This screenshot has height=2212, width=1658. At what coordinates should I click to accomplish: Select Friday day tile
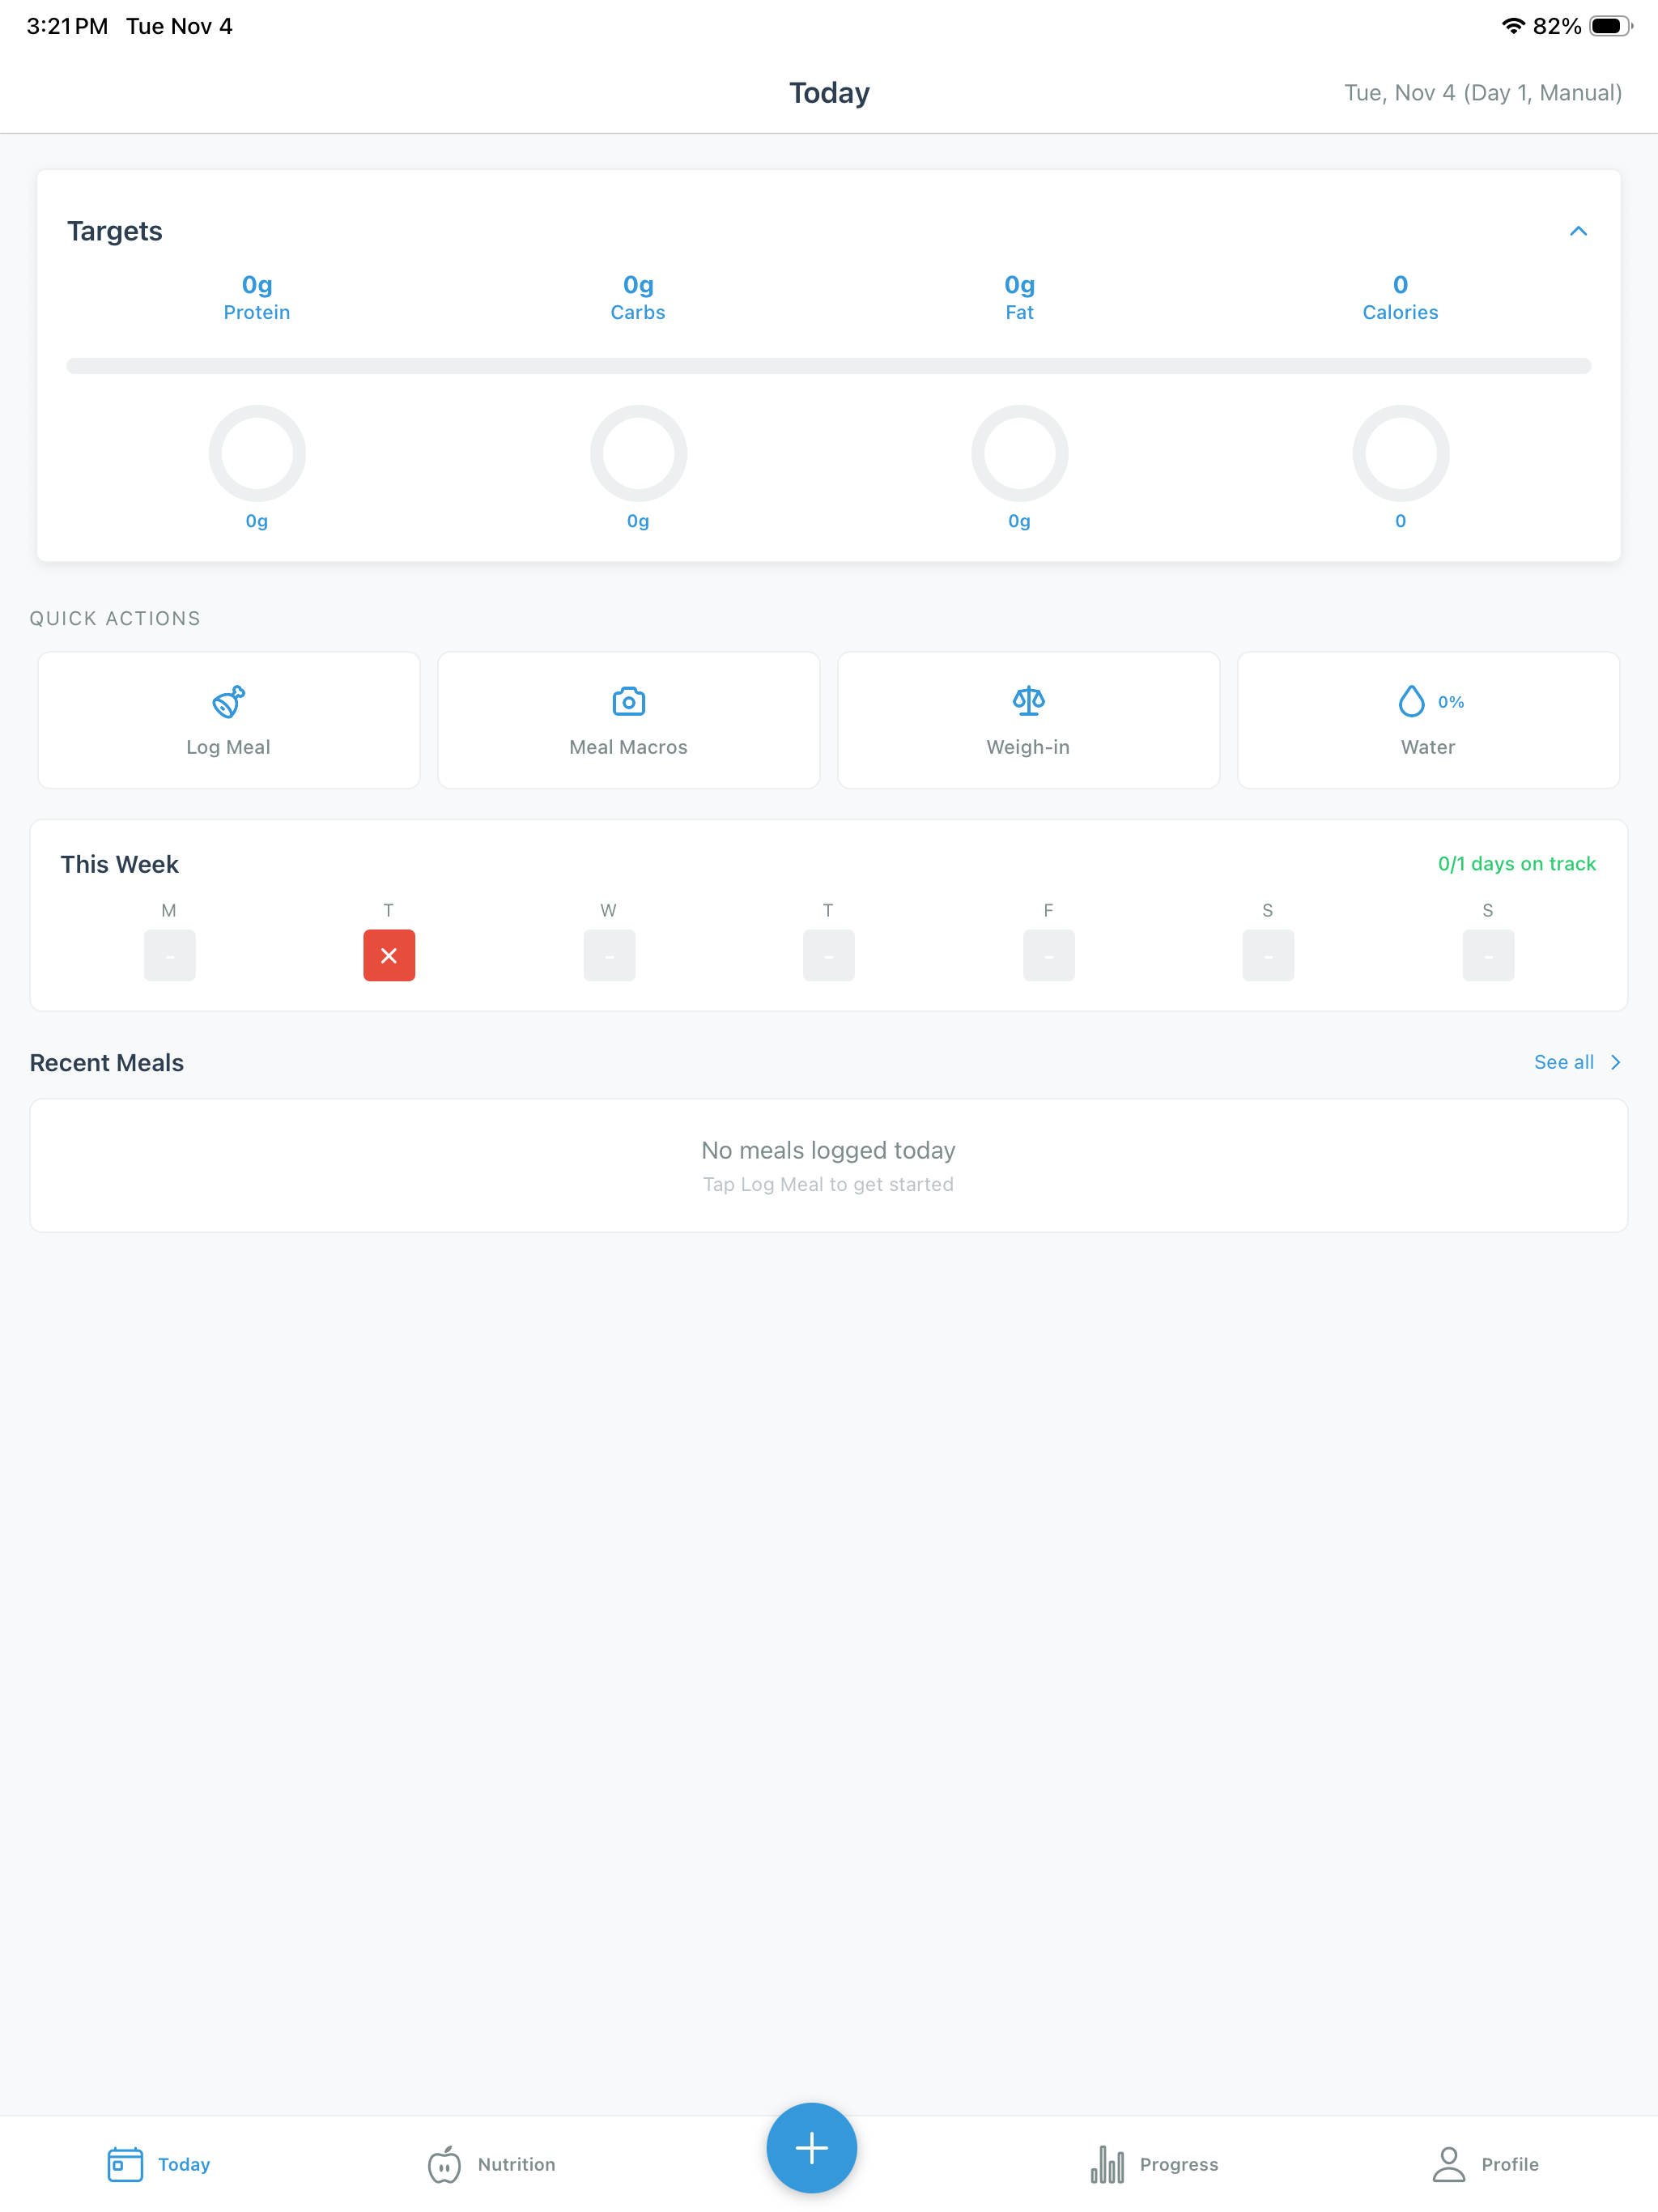coord(1048,955)
